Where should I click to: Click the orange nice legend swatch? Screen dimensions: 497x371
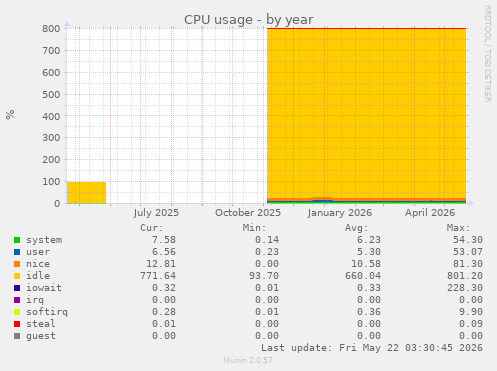(x=17, y=264)
